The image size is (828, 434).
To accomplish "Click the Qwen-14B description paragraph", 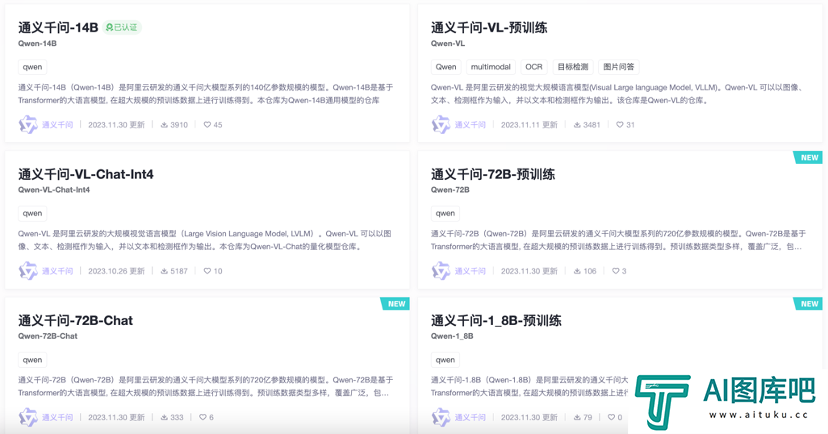I will 205,94.
